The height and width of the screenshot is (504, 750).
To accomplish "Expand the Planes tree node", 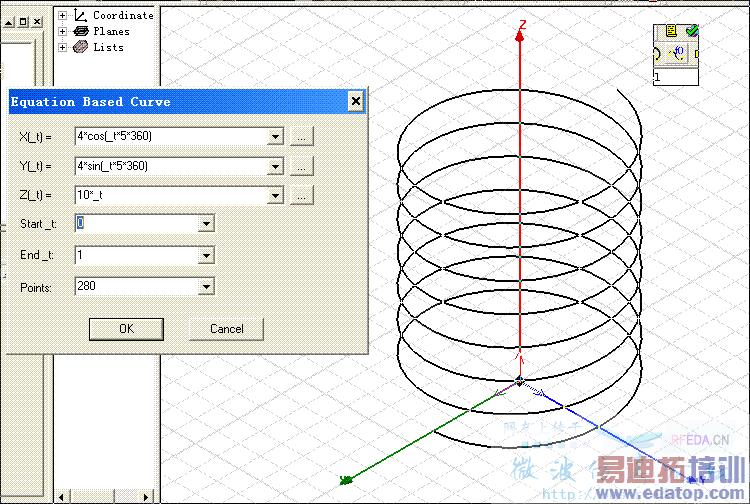I will click(62, 32).
